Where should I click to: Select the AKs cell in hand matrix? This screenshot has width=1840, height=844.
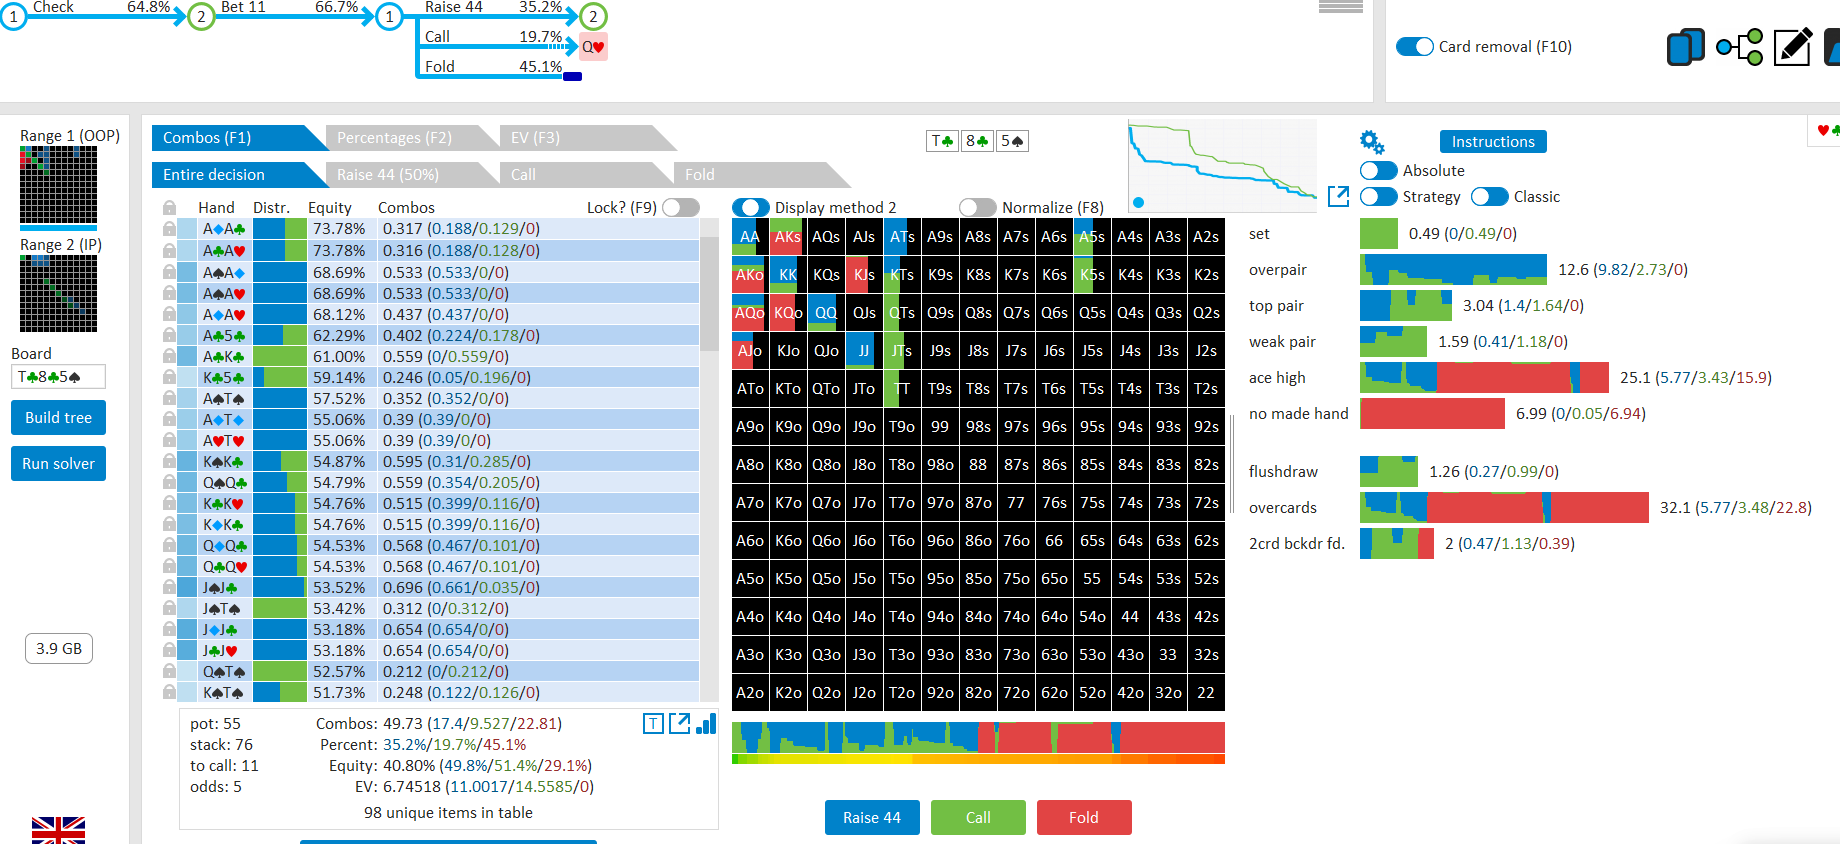click(x=788, y=237)
